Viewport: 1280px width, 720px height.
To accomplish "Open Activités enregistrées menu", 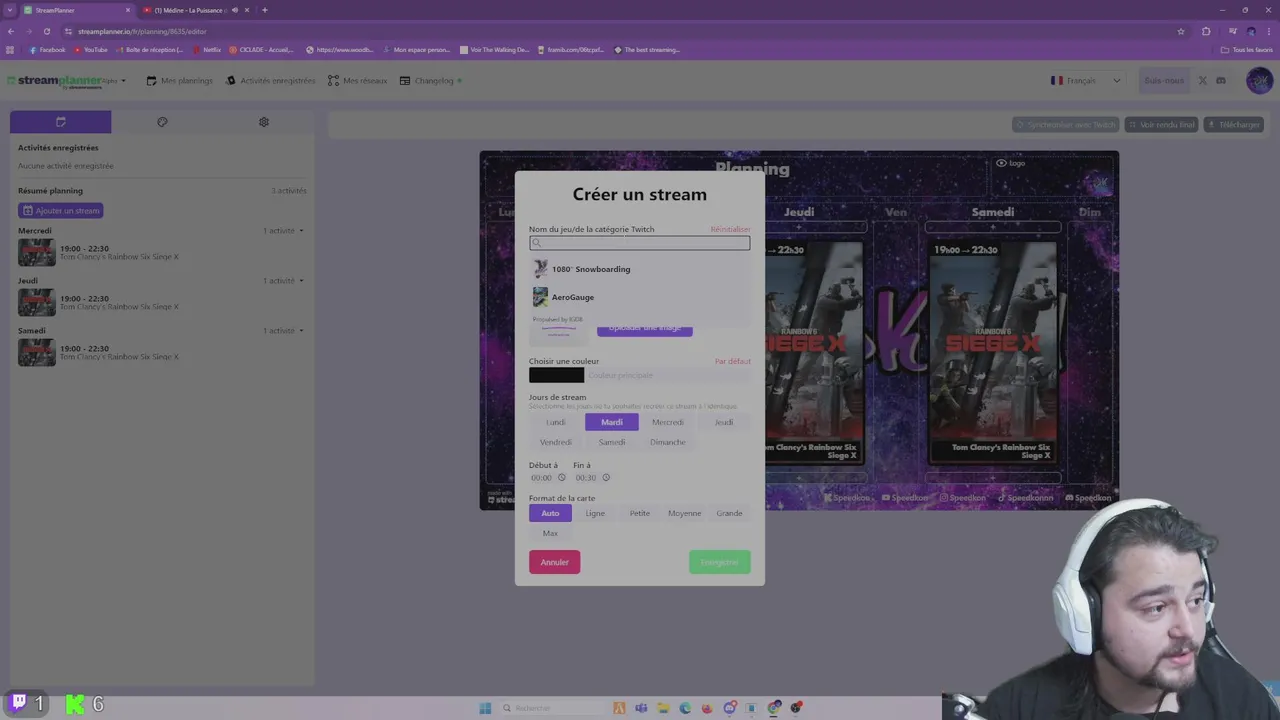I will 271,81.
